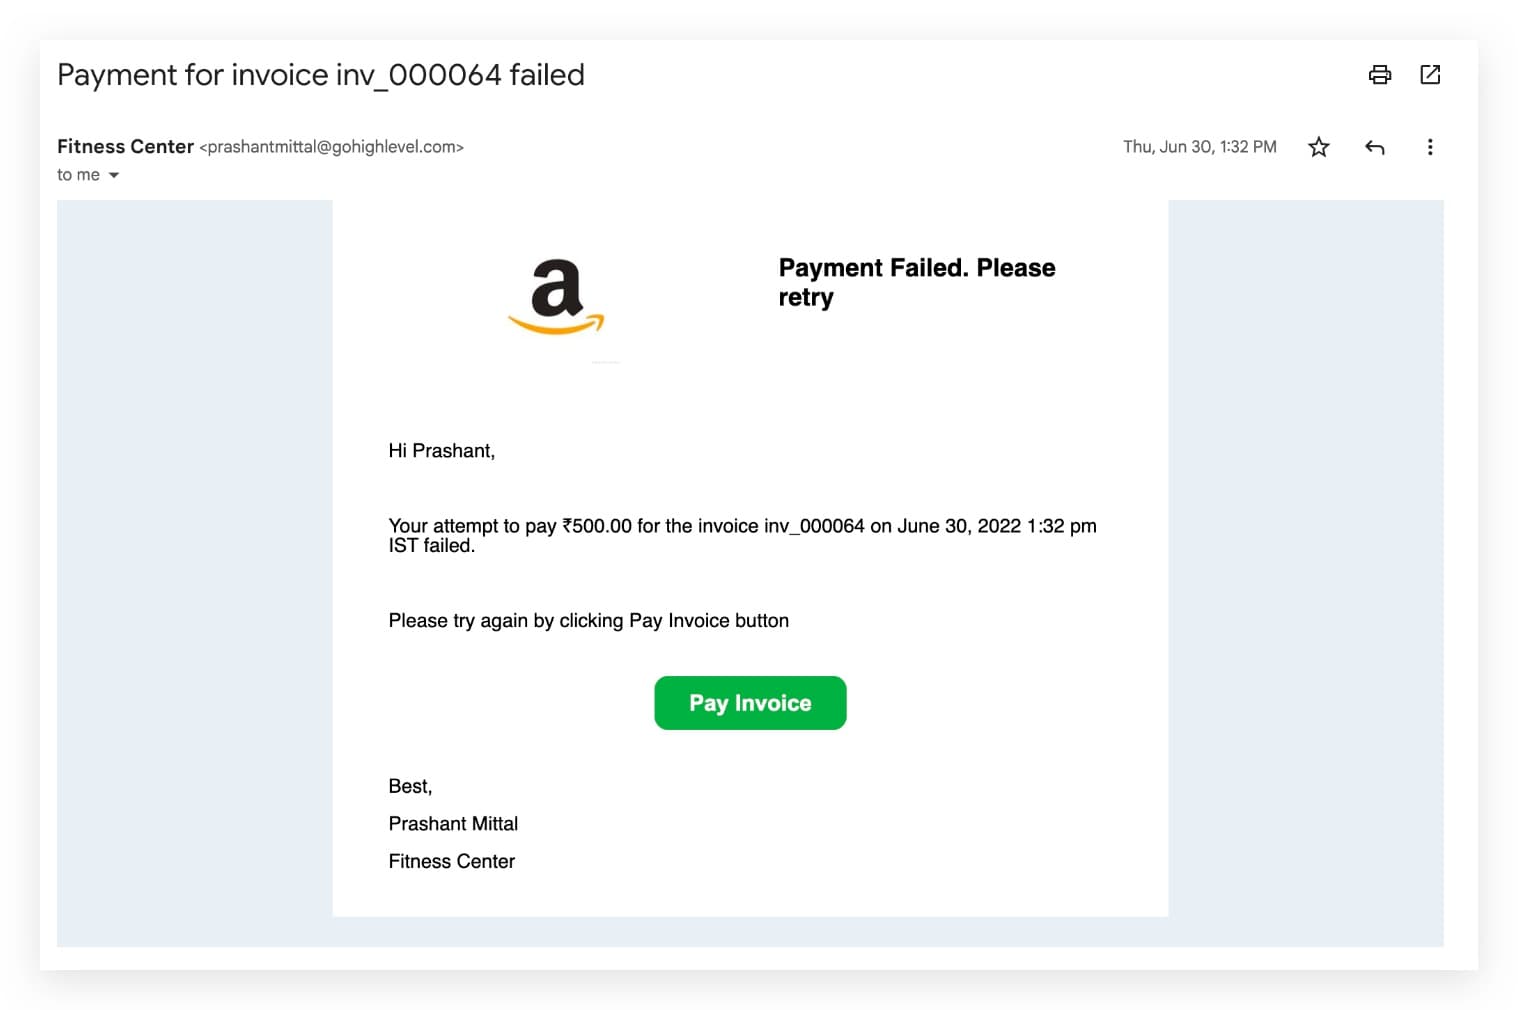Select the email subject 'Payment for invoice inv_000064 failed'
The height and width of the screenshot is (1010, 1518).
321,74
